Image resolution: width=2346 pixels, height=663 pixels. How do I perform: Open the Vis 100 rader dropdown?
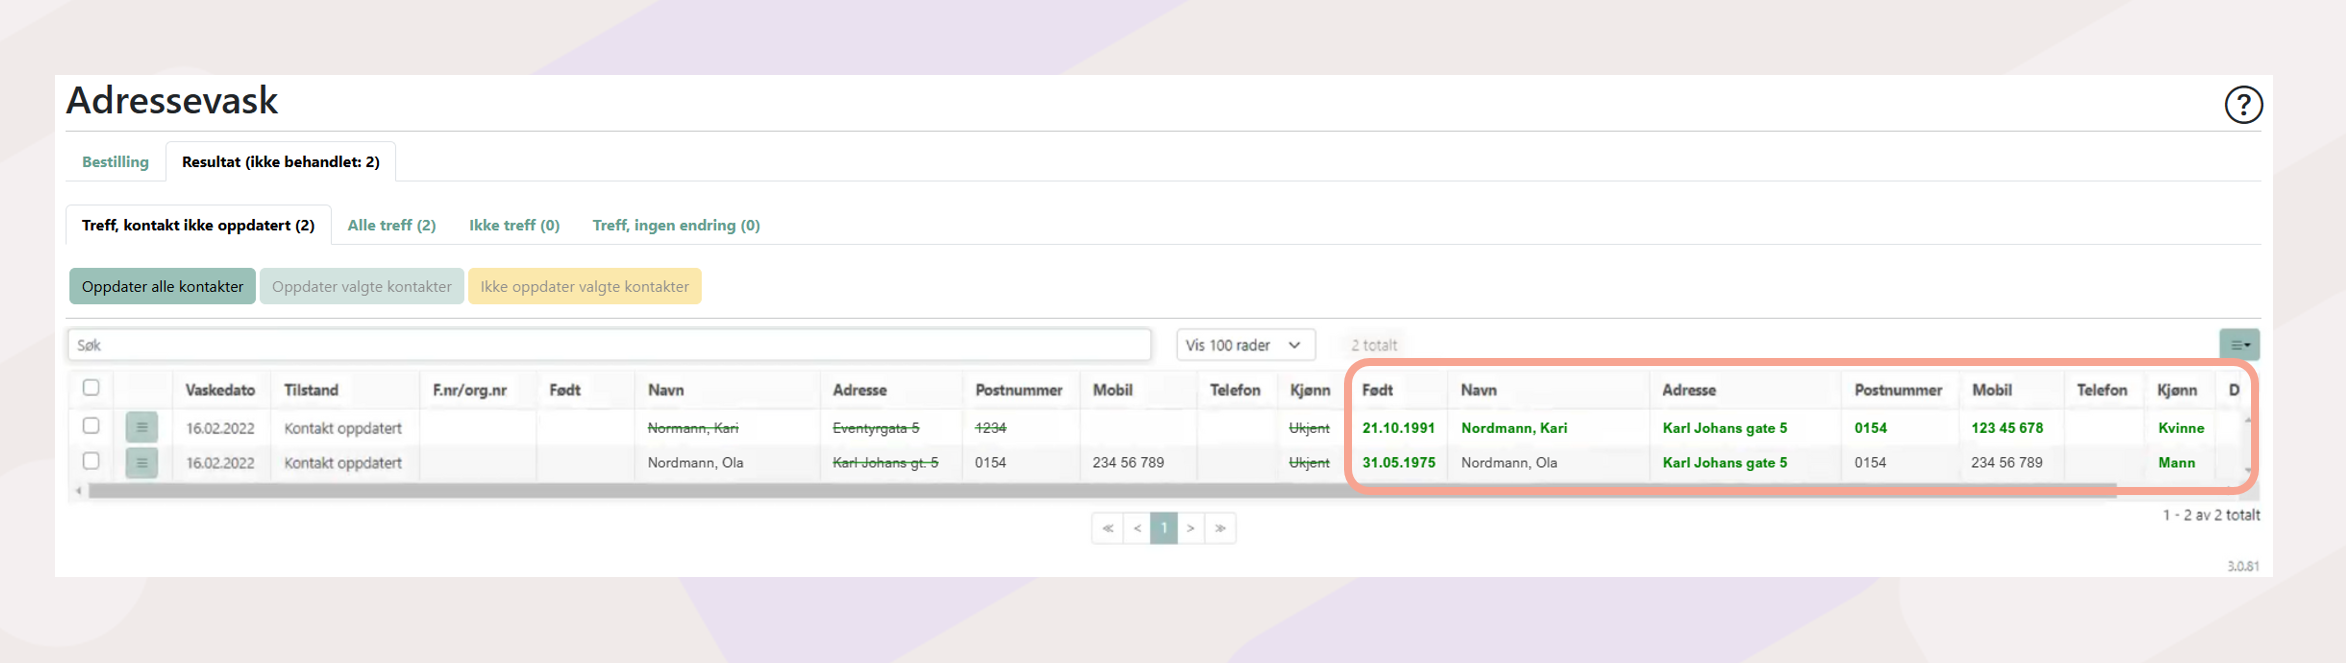pos(1245,345)
